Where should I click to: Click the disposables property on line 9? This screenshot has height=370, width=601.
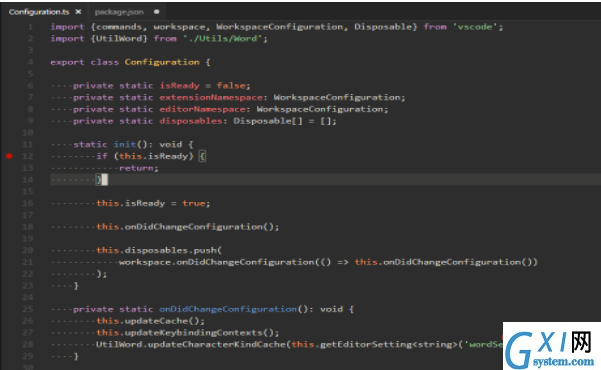coord(190,121)
